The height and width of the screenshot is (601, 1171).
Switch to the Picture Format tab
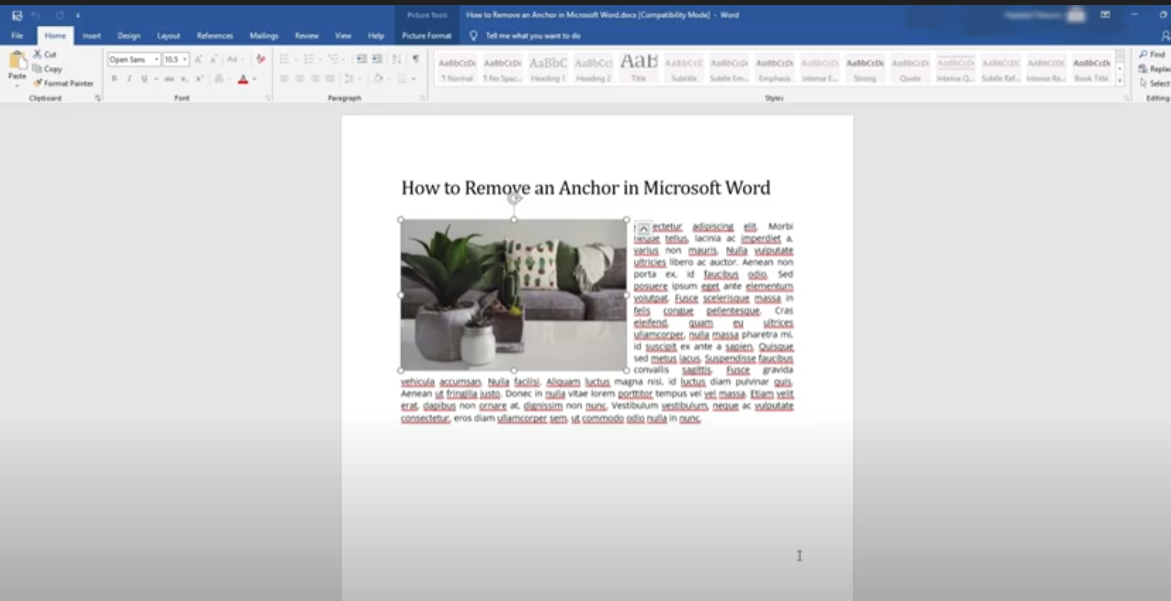click(x=427, y=36)
